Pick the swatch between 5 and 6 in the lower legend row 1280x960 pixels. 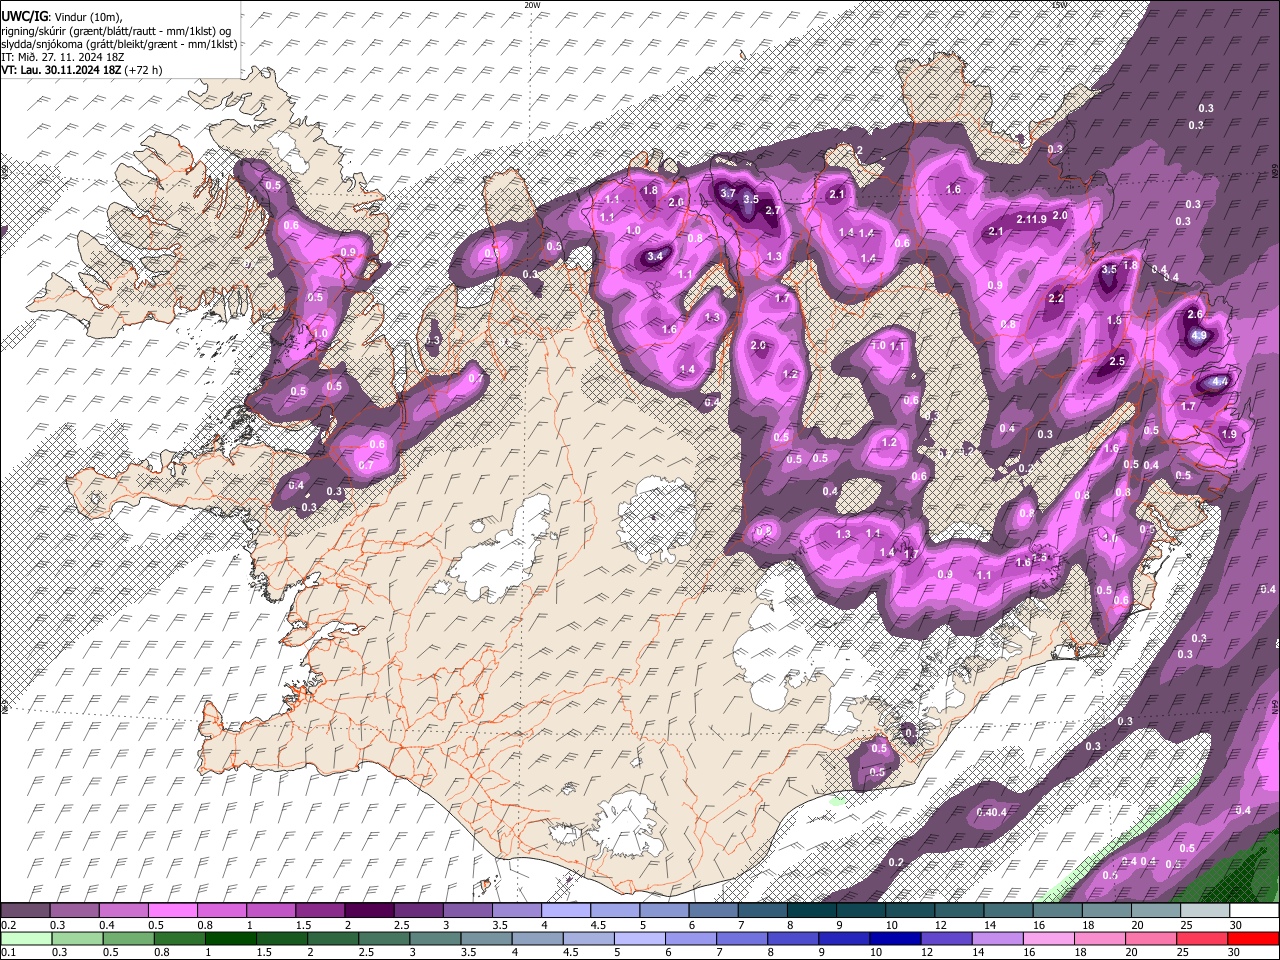tap(640, 938)
